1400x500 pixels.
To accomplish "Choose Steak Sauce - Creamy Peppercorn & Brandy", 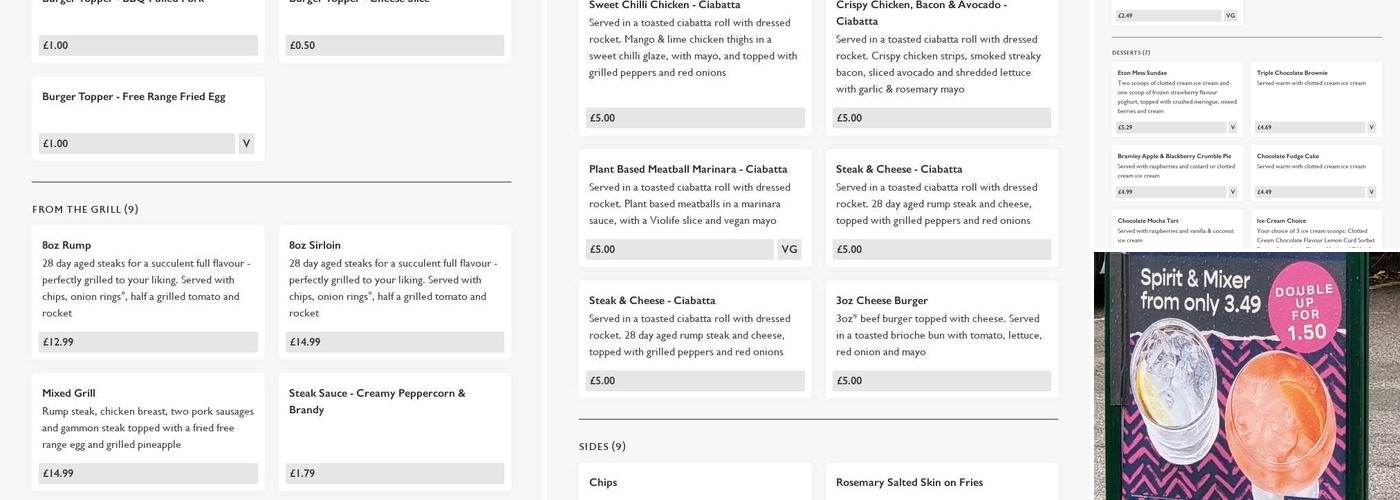I will click(377, 401).
